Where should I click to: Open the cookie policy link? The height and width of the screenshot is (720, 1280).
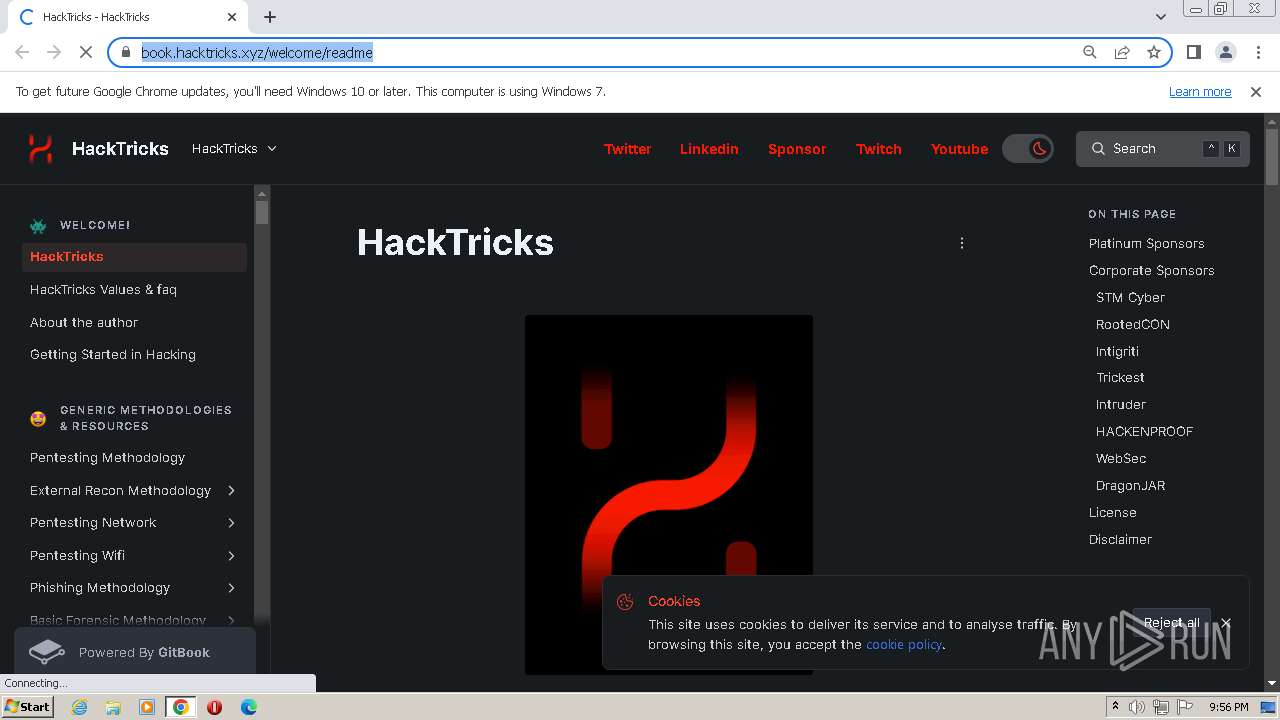pos(904,645)
